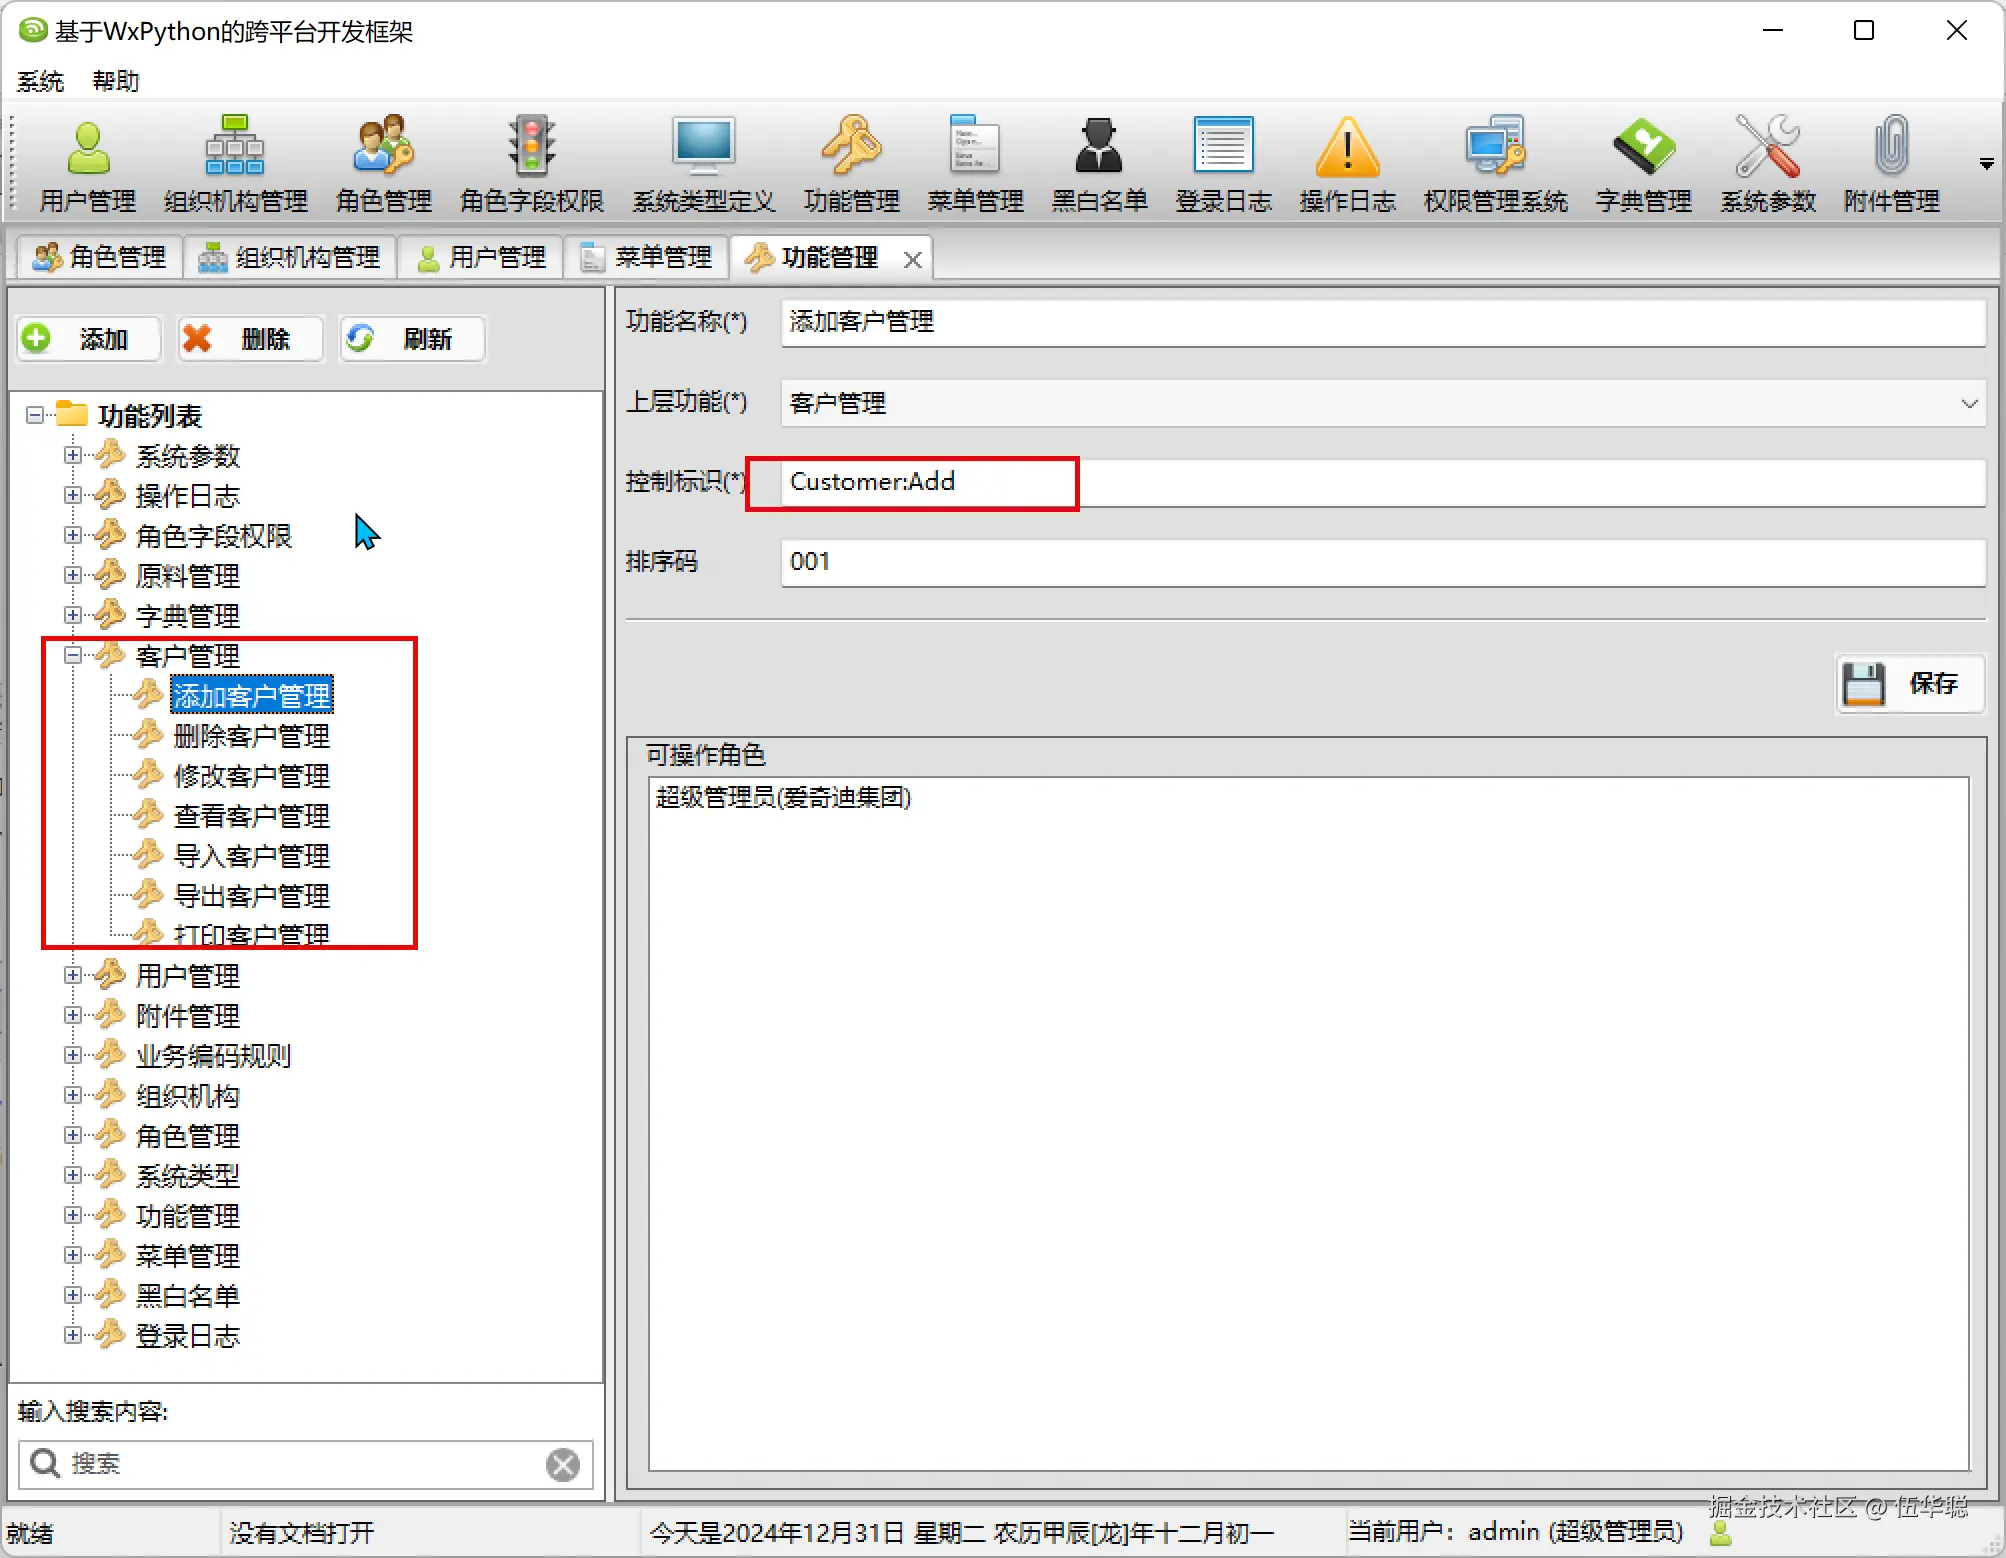Screen dimensions: 2006x1558
Task: Expand the 用户管理 tree node
Action: 72,975
